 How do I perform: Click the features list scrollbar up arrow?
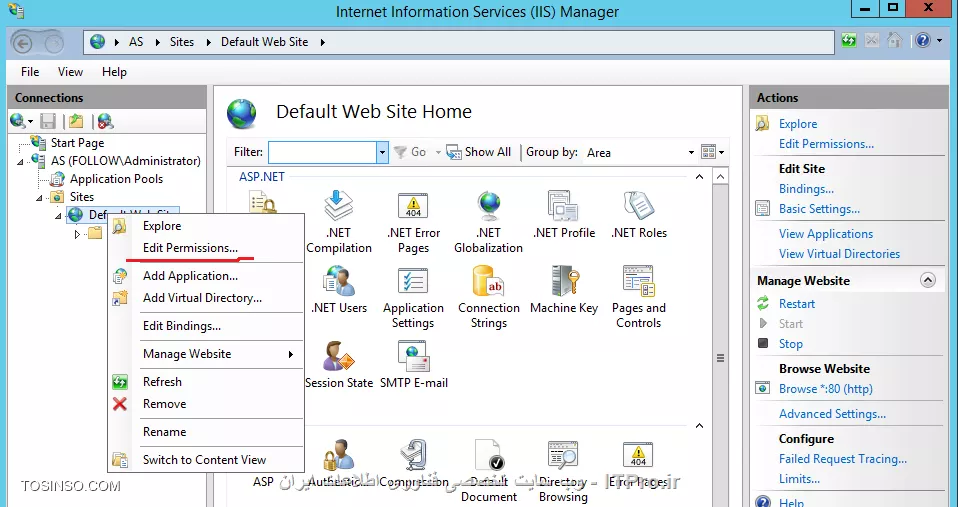click(720, 177)
